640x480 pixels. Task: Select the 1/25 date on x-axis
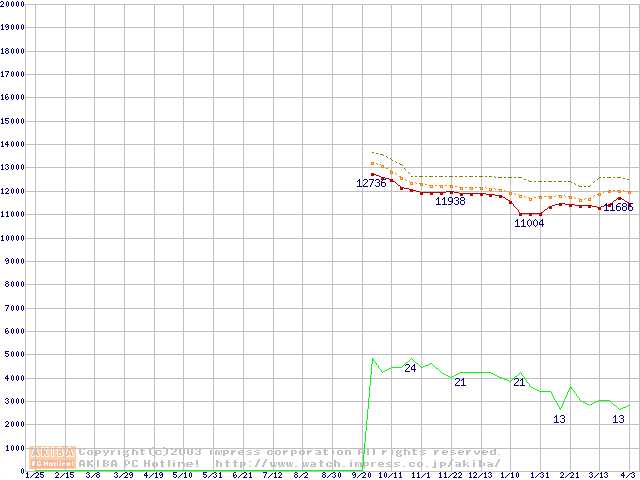click(34, 476)
